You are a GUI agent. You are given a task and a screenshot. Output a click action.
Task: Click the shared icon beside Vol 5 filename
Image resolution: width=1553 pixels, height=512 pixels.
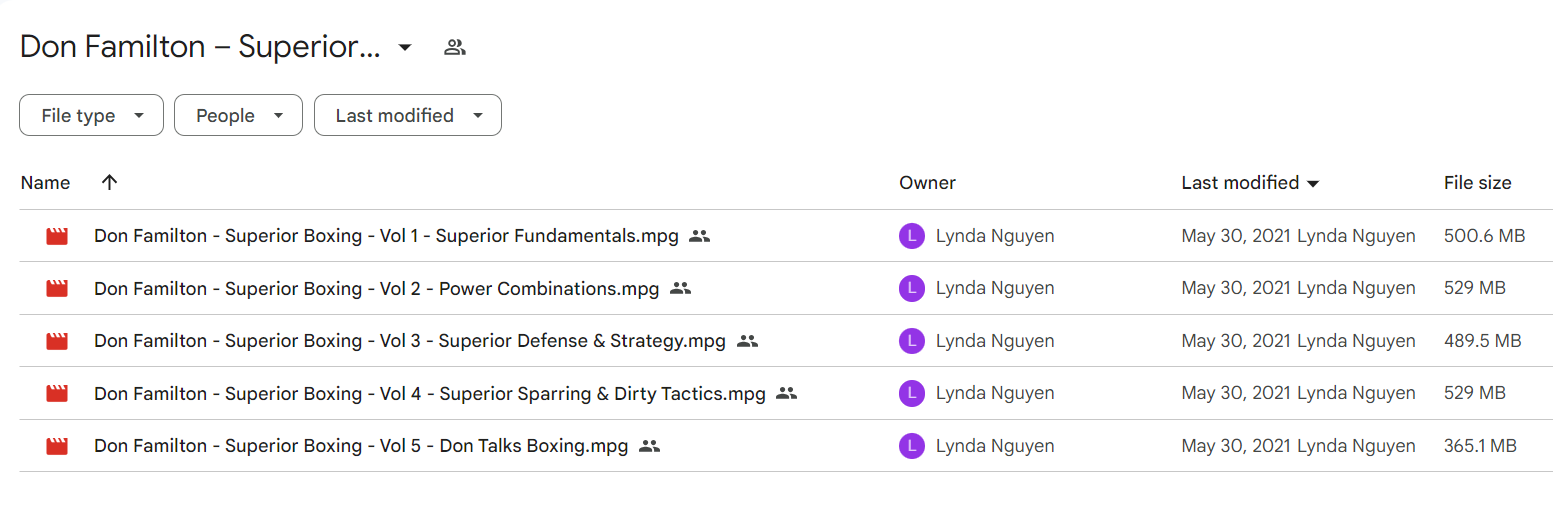click(x=650, y=446)
